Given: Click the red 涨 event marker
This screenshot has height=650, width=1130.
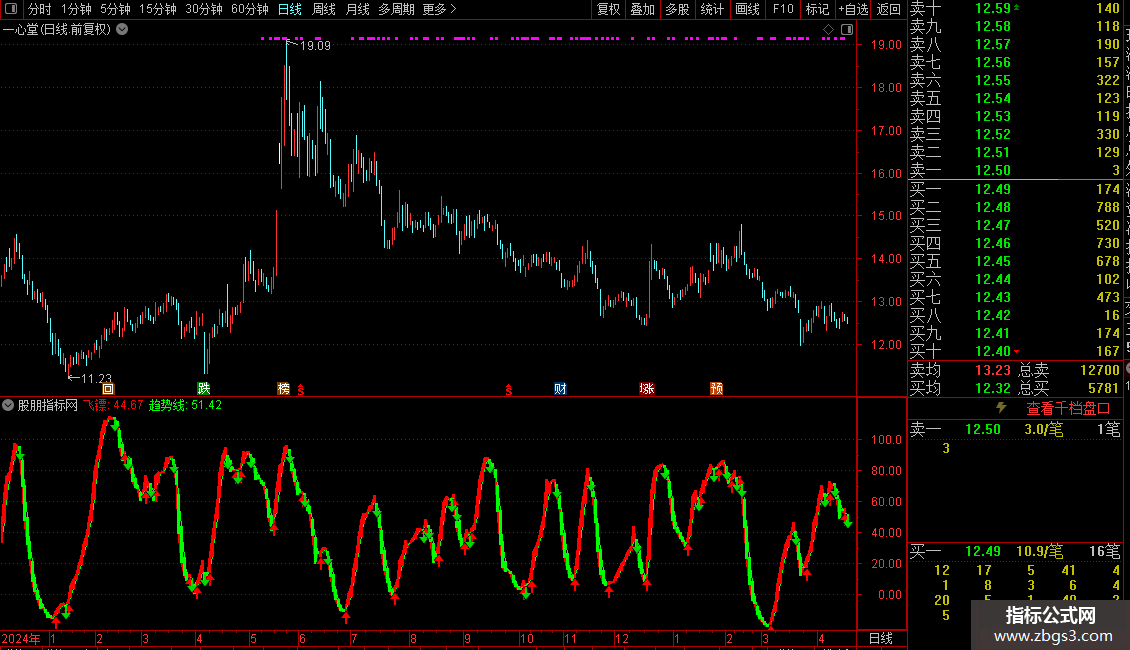Looking at the screenshot, I should click(646, 388).
